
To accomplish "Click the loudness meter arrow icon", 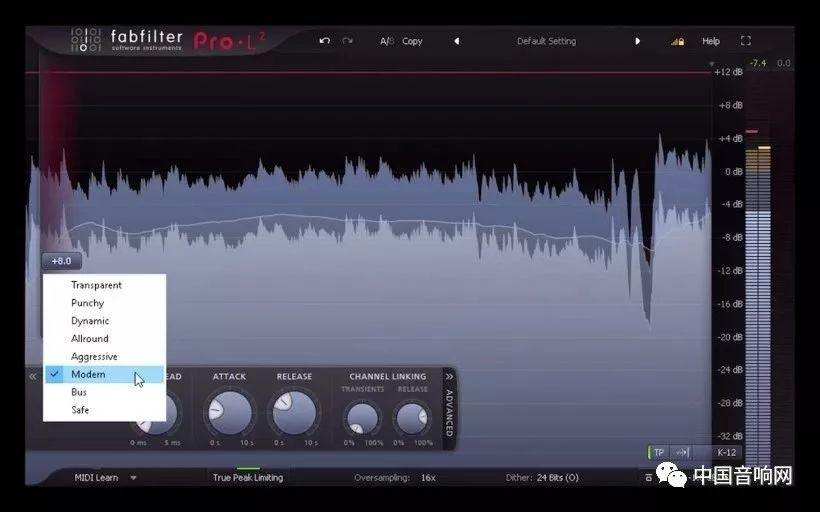I will point(682,452).
